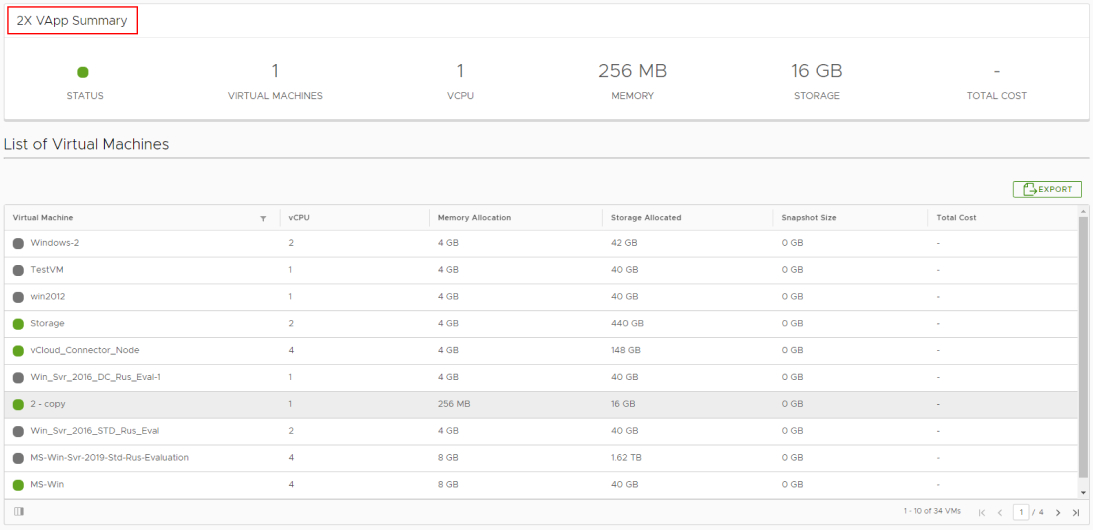Select the MS-Win-Svr-2019-Std-Rus-Evaluation row
Image resolution: width=1093 pixels, height=530 pixels.
(x=109, y=458)
